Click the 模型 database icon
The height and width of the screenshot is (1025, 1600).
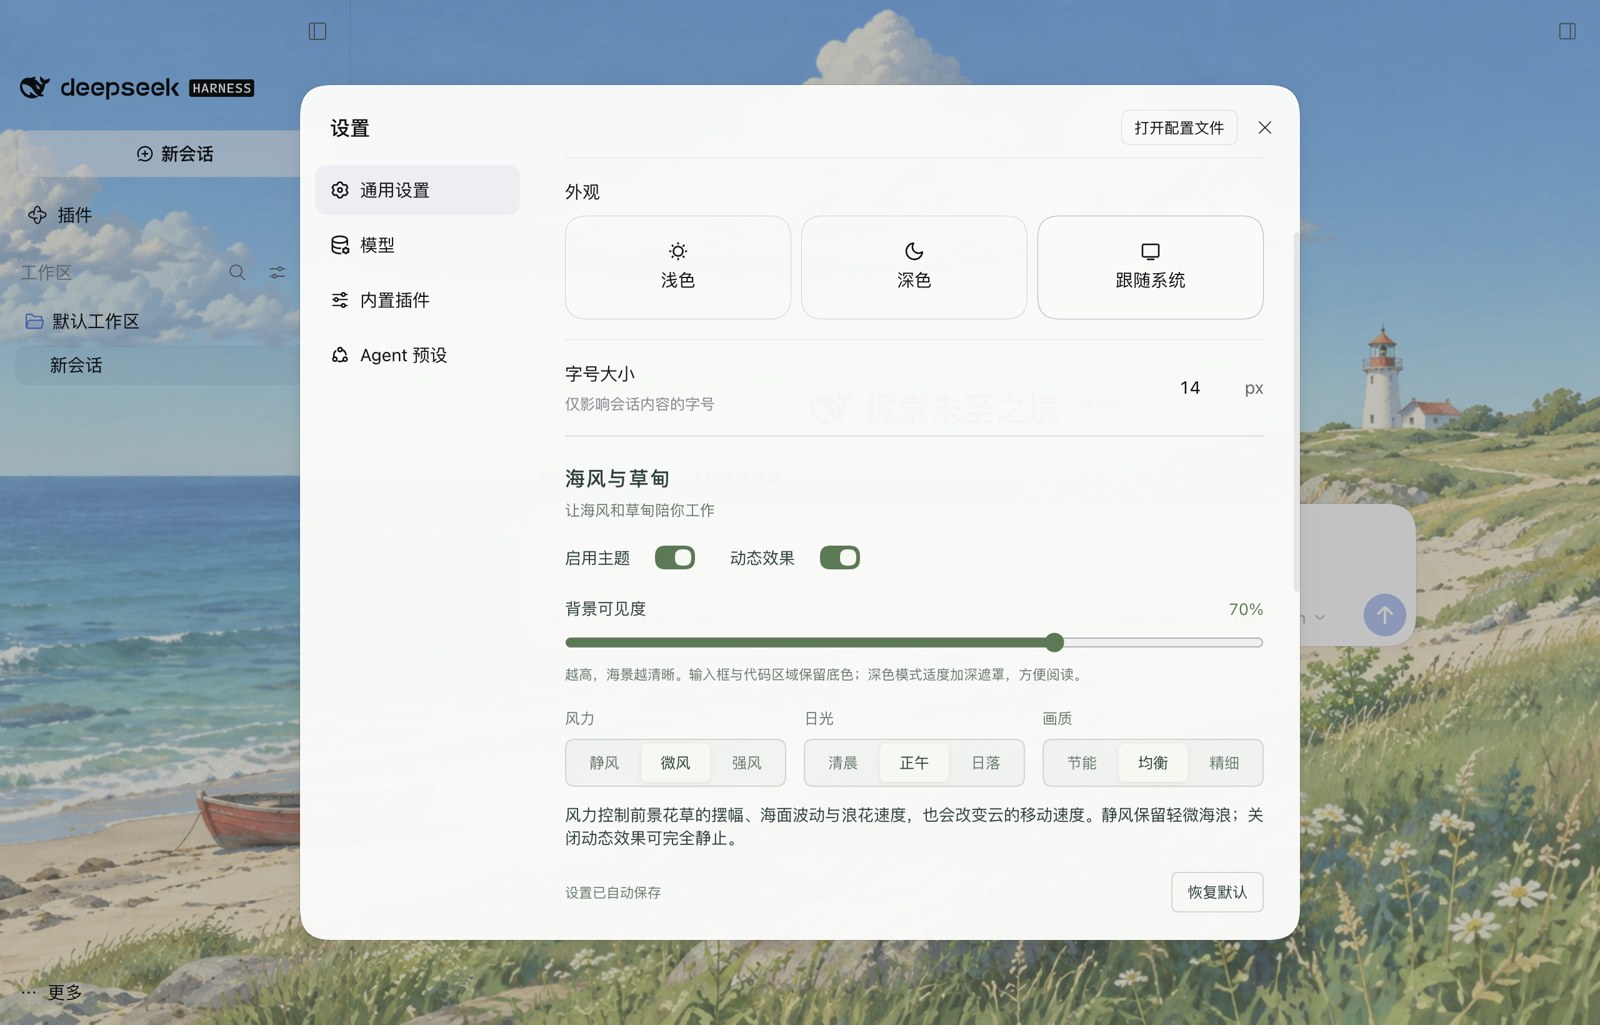tap(340, 245)
